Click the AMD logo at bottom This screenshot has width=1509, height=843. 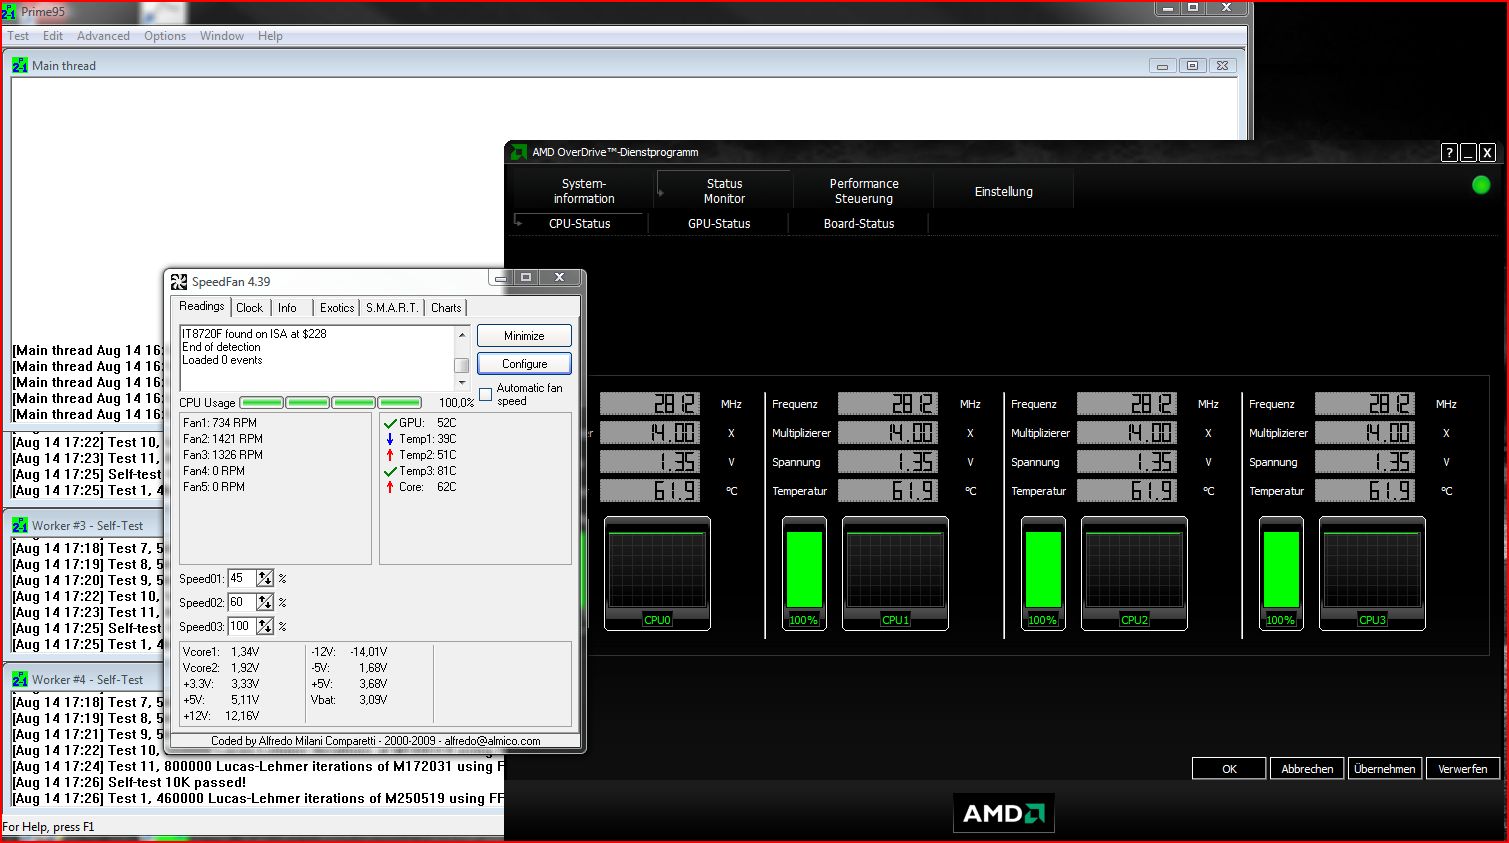point(1004,813)
